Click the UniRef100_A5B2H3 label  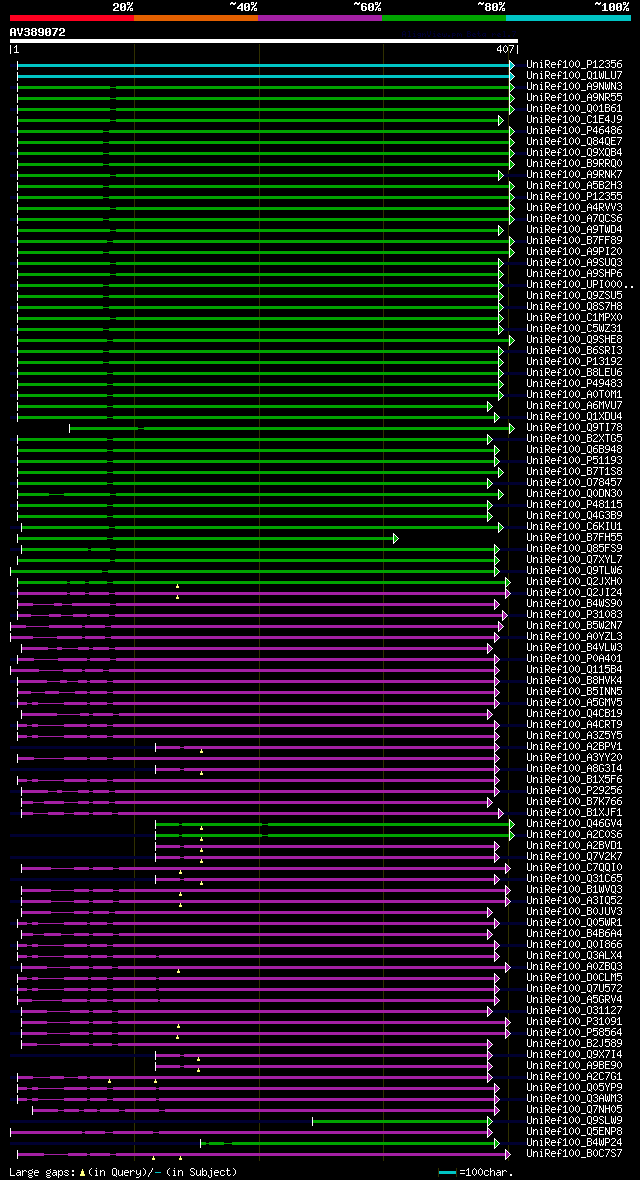(574, 186)
